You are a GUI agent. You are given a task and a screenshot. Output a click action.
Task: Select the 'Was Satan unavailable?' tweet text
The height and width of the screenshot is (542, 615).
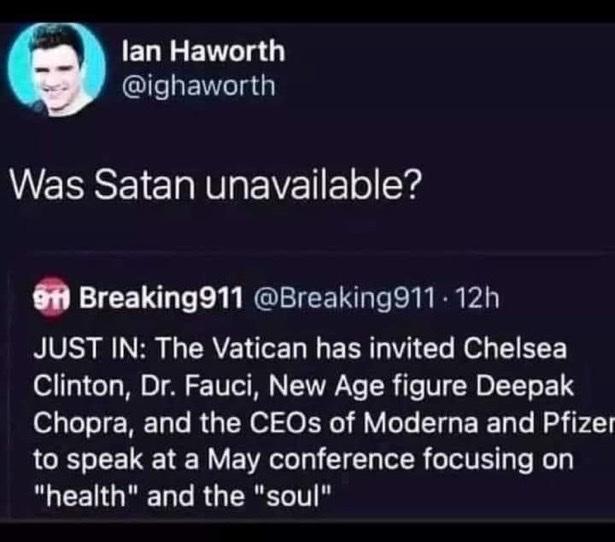[217, 185]
